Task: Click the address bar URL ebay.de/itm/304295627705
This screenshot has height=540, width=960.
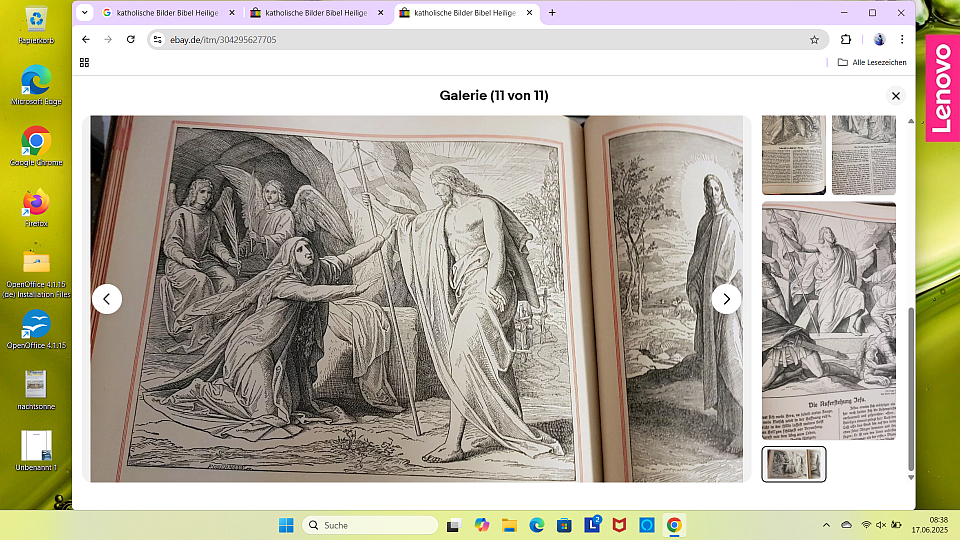Action: click(x=223, y=40)
